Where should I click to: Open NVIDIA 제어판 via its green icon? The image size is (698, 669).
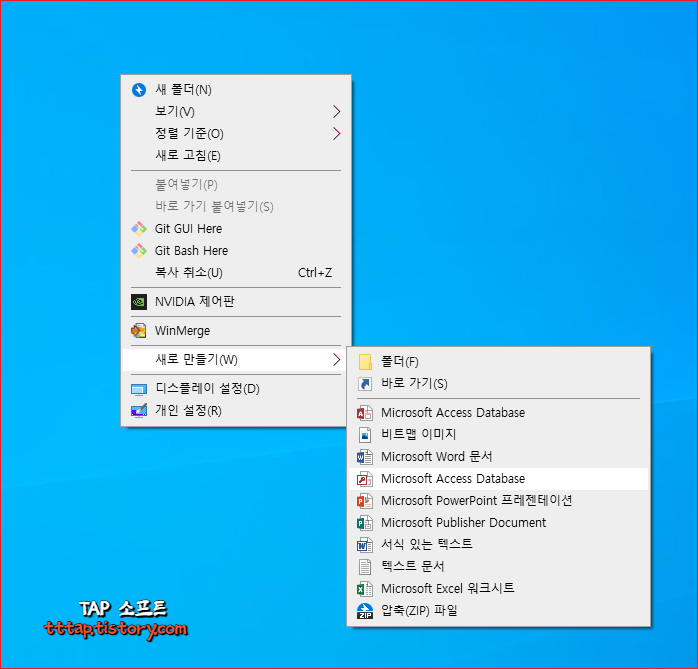(x=139, y=302)
